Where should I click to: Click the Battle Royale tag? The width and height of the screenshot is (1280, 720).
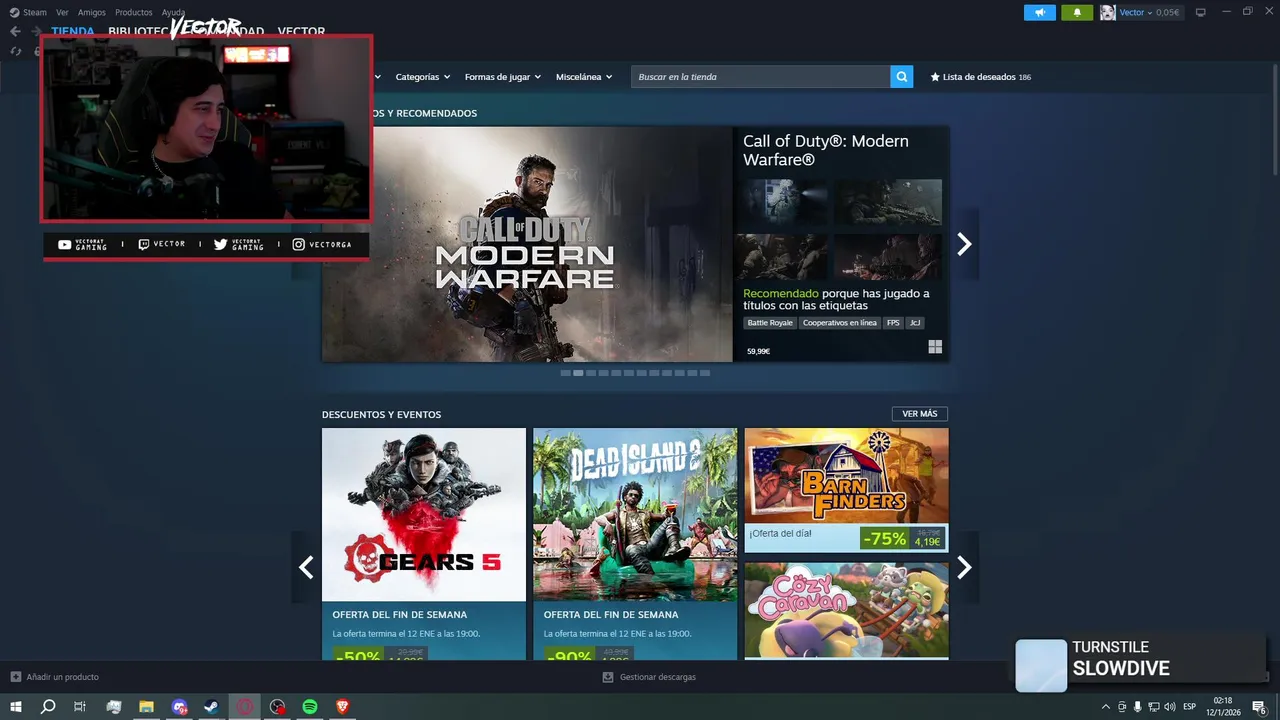click(770, 323)
